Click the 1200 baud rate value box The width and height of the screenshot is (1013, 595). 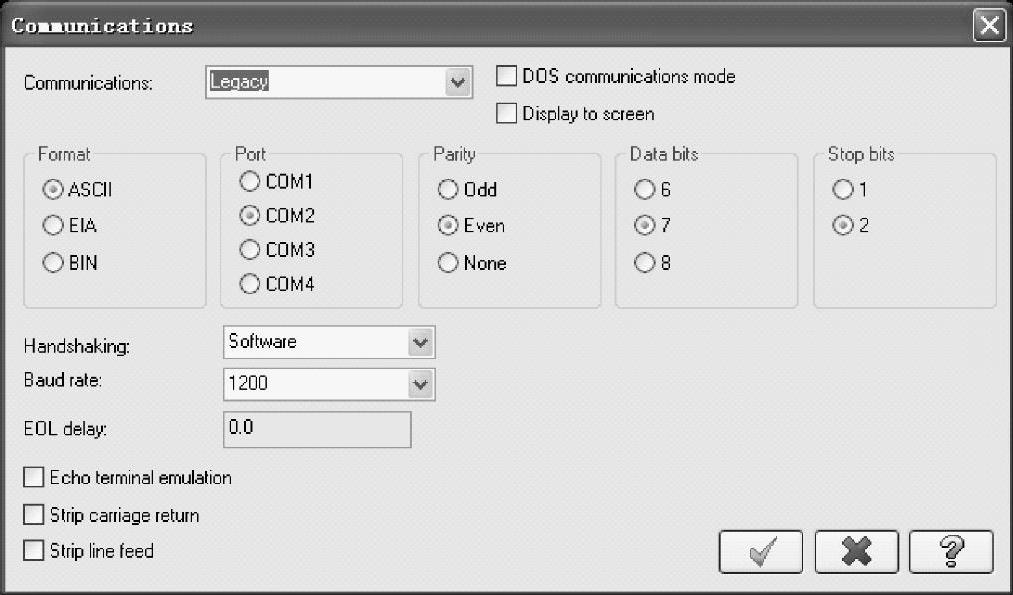coord(329,384)
